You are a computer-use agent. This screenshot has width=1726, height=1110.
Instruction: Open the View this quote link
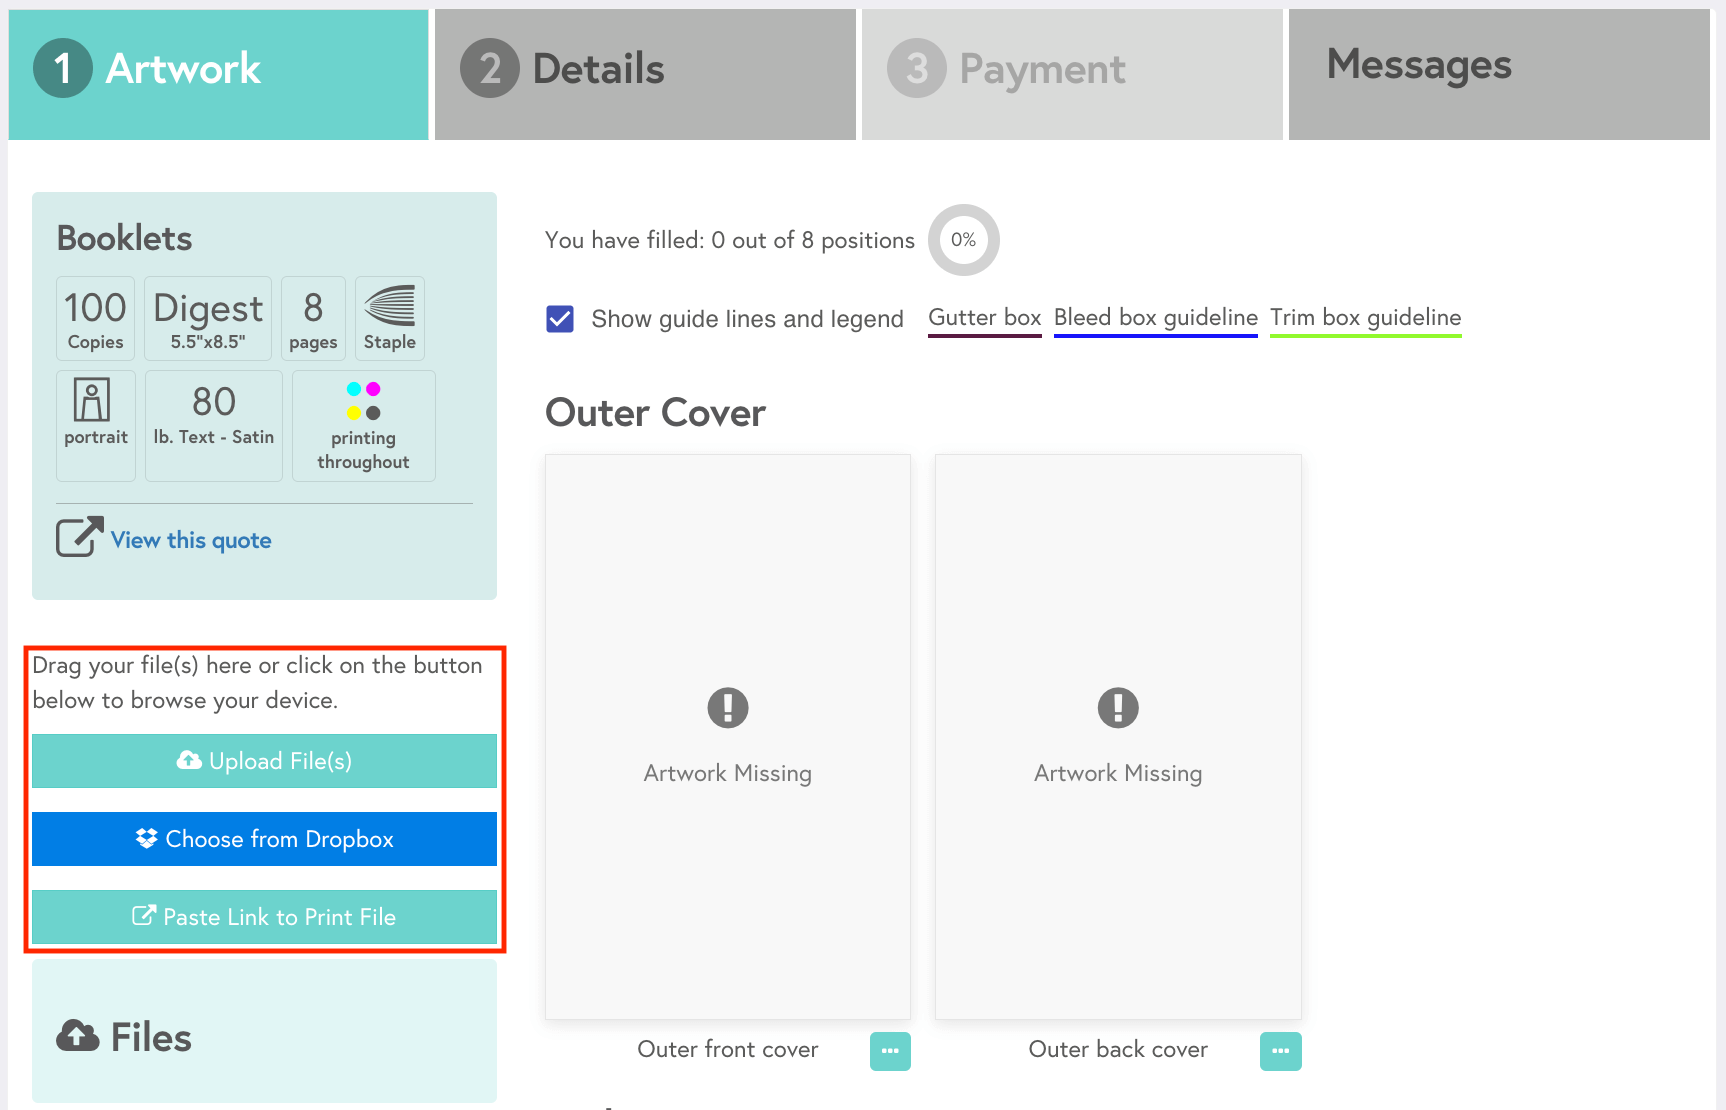tap(191, 540)
